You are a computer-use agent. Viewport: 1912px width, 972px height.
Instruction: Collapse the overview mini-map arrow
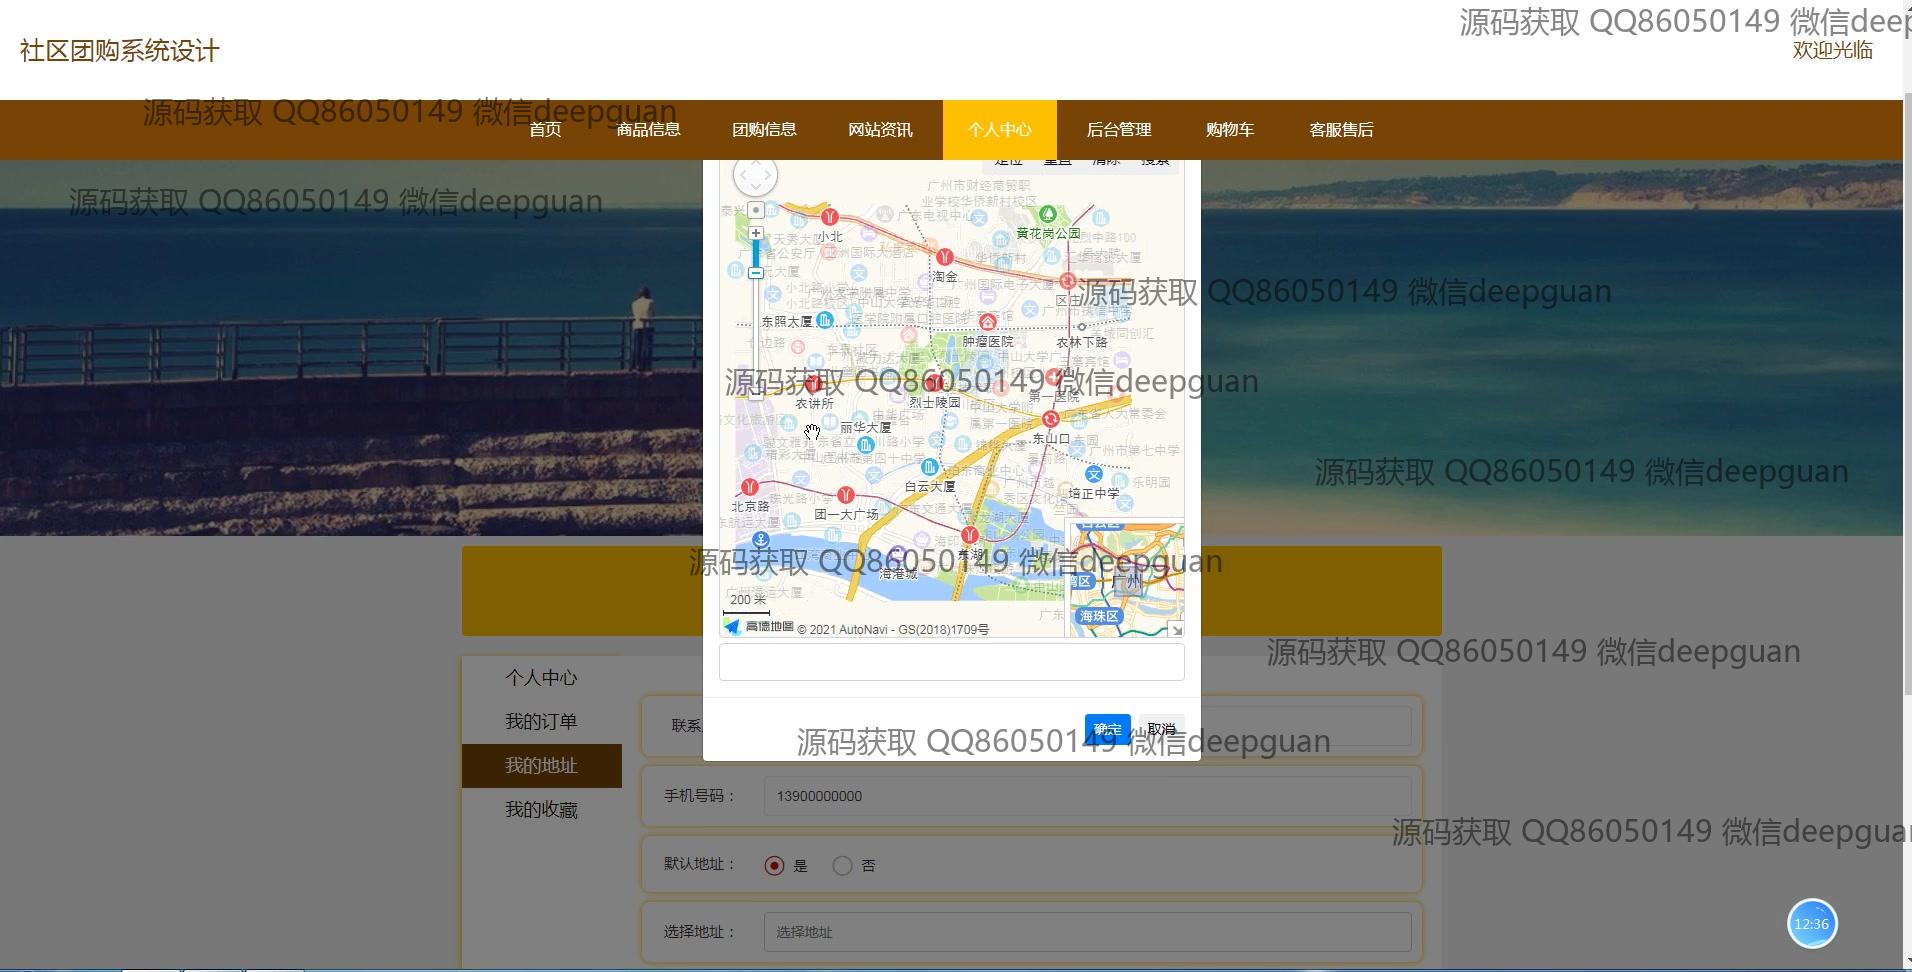(1176, 629)
